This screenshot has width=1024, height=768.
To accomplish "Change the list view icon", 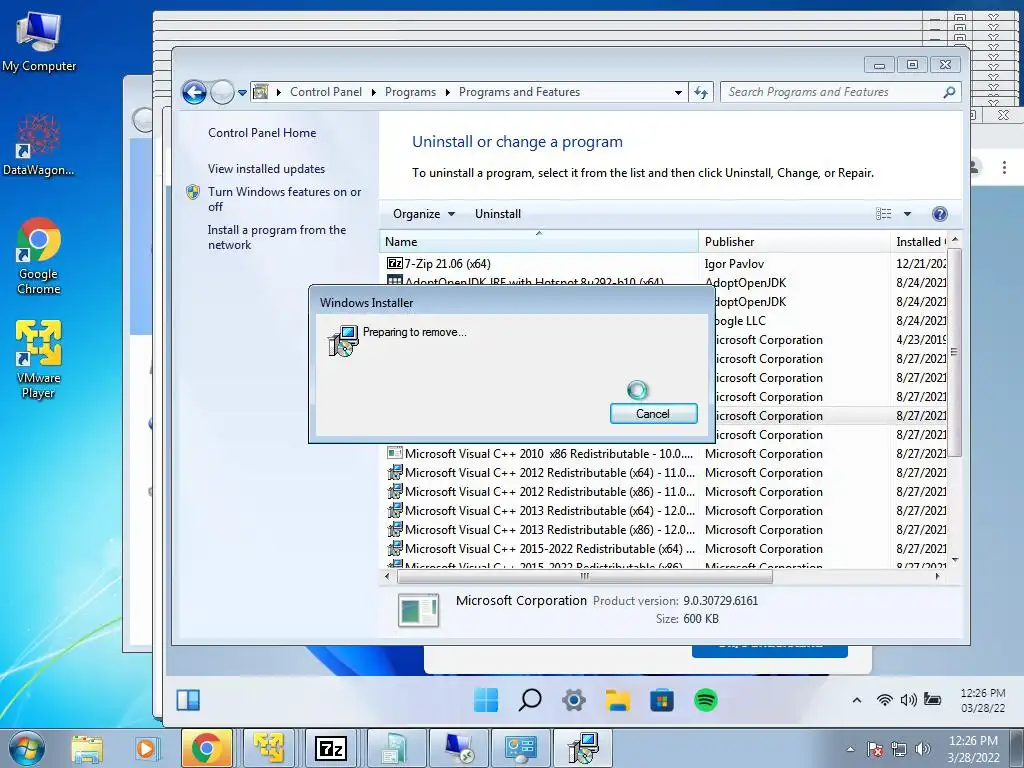I will [x=884, y=214].
